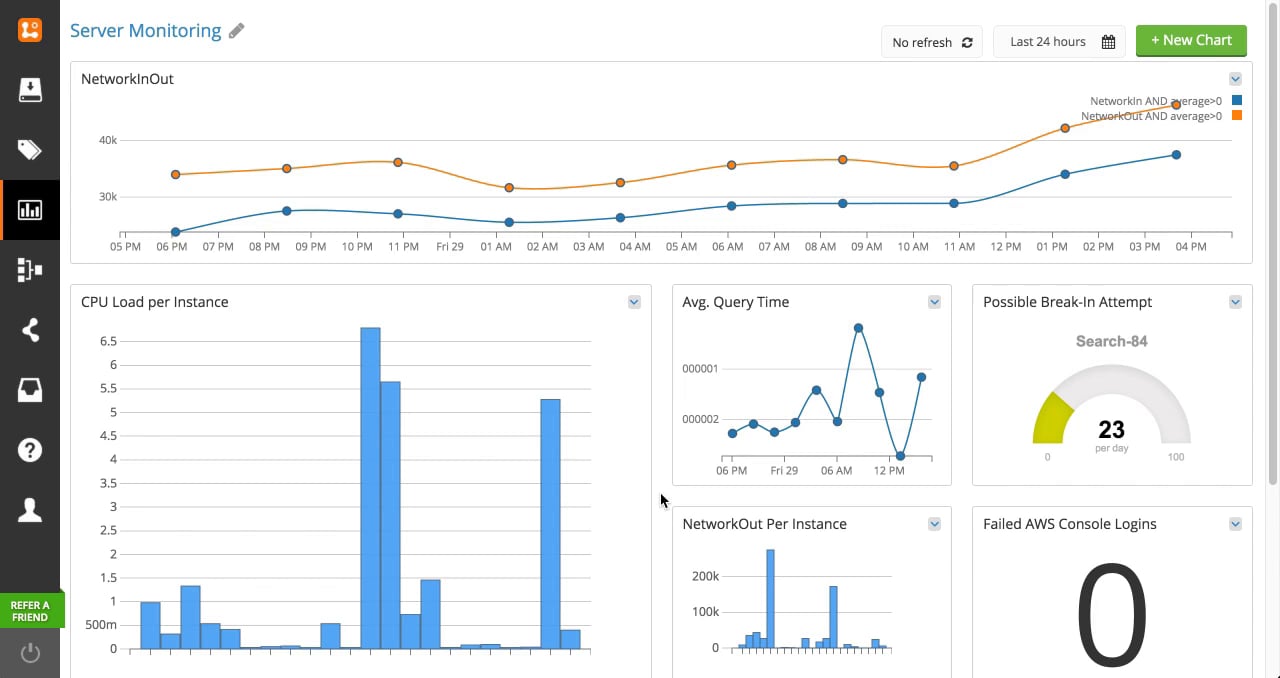Click the last blue NetworkIn data point
1280x678 pixels.
point(1176,155)
